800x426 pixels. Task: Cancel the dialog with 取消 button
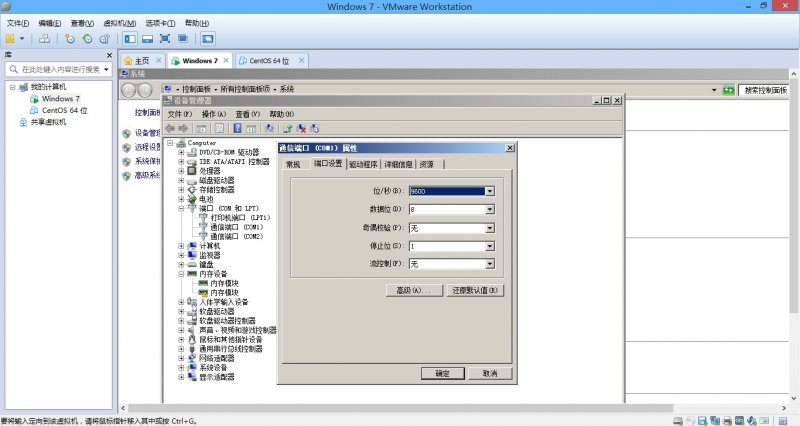point(490,373)
